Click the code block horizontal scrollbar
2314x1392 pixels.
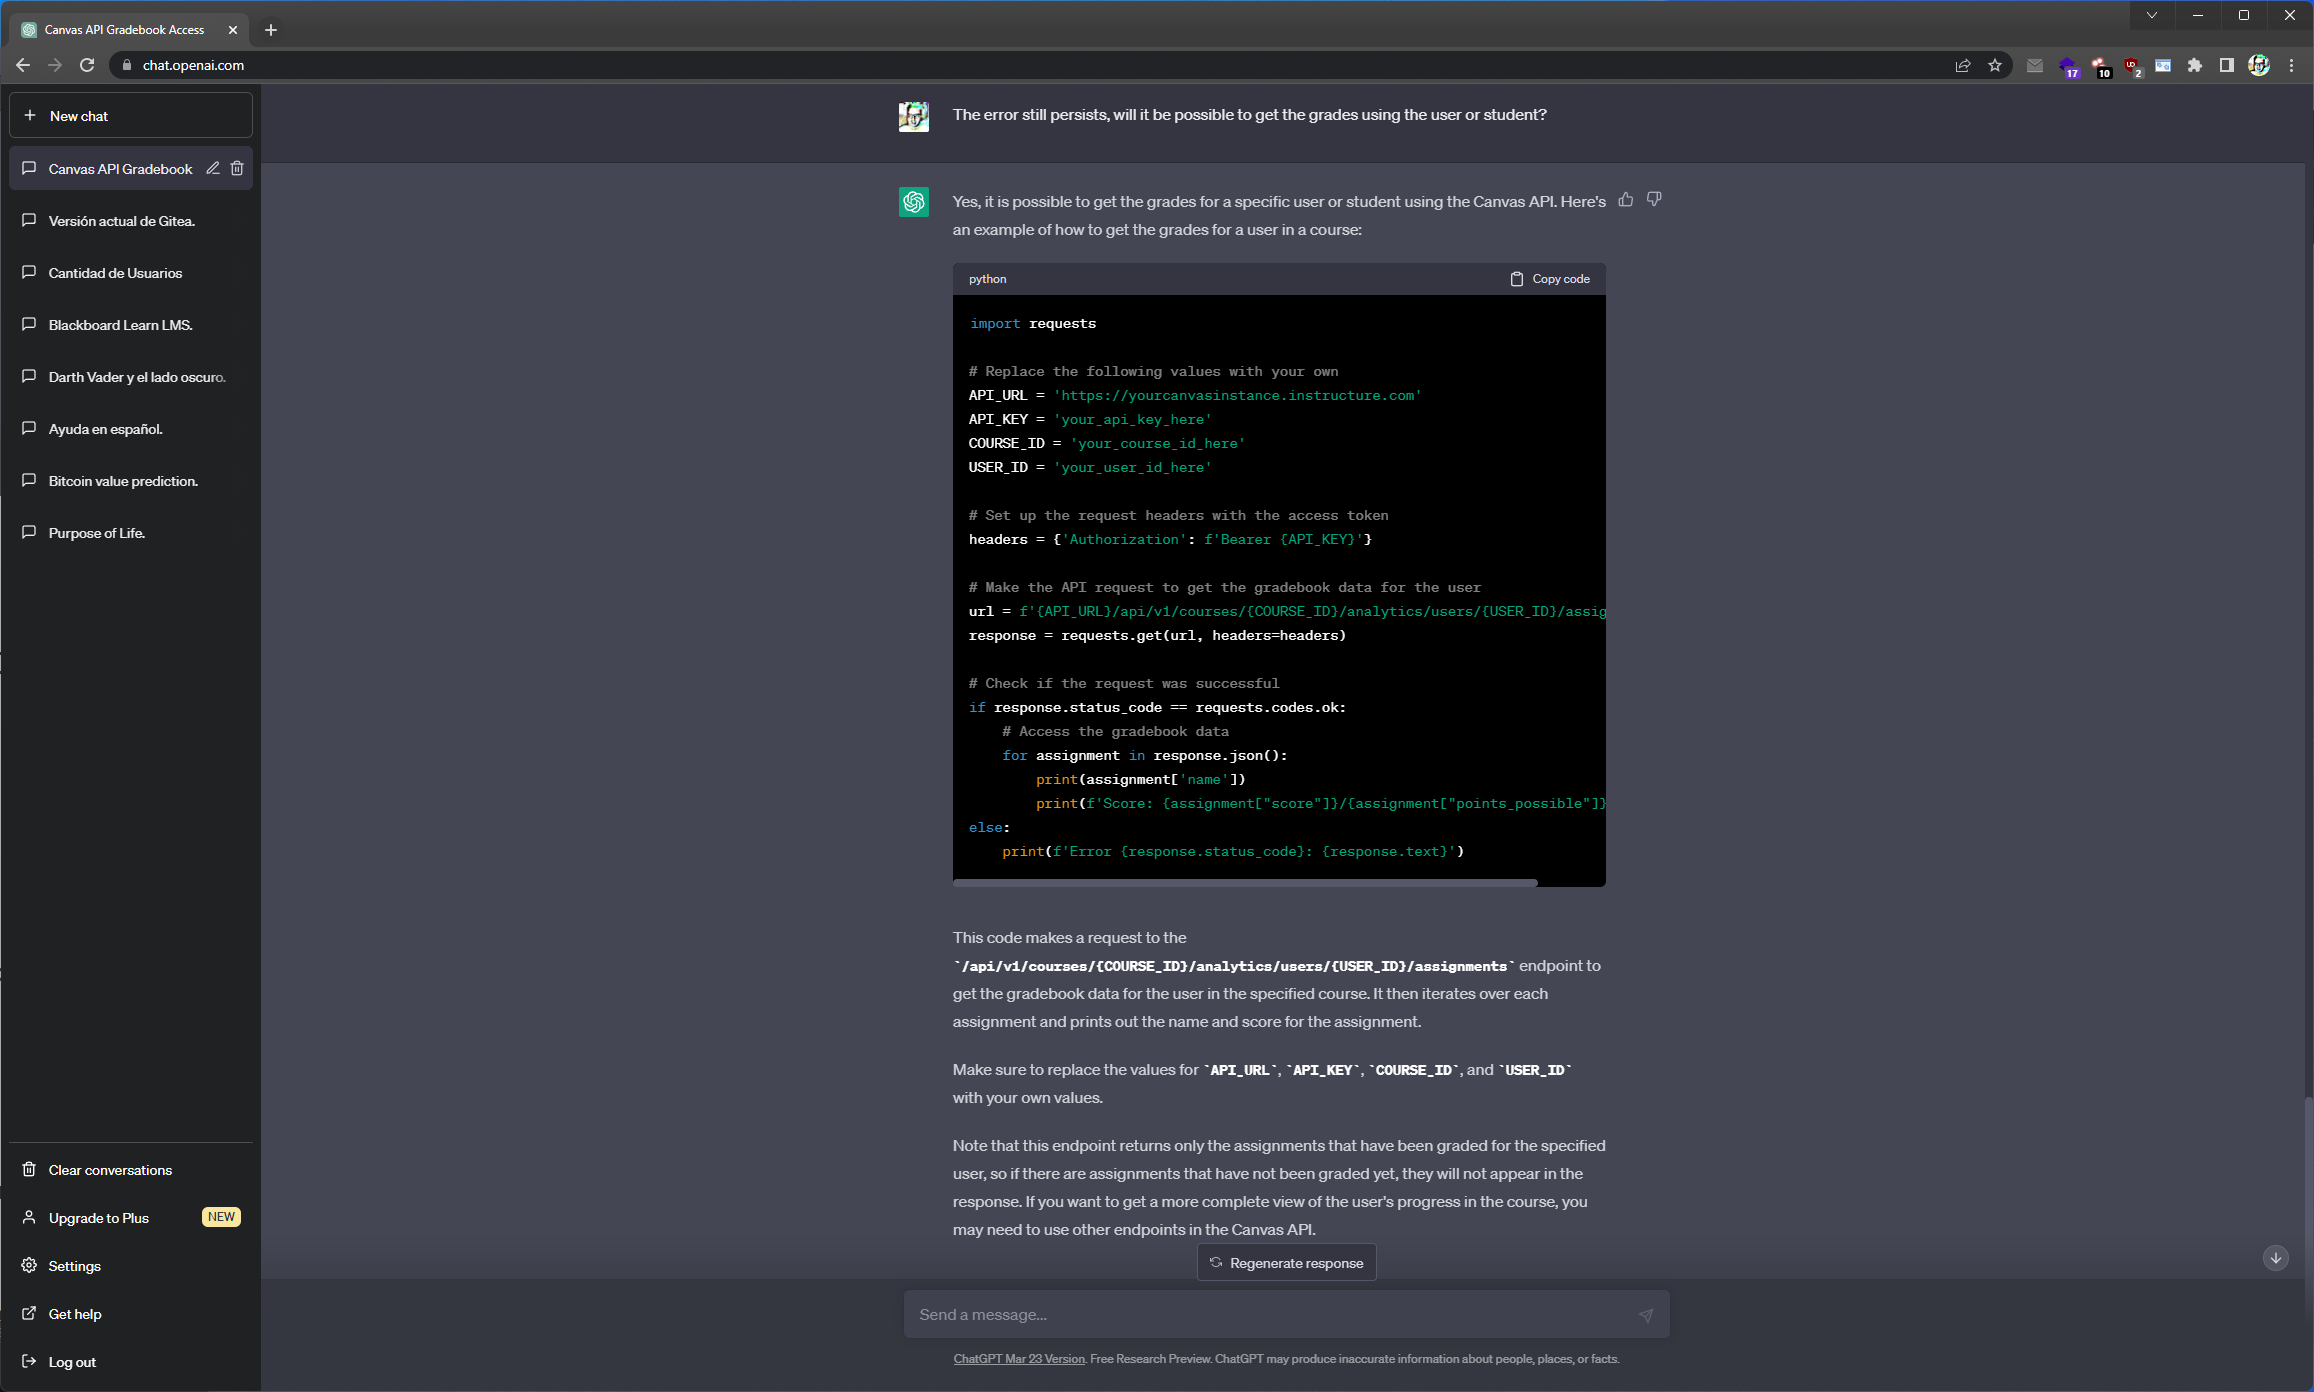1244,883
